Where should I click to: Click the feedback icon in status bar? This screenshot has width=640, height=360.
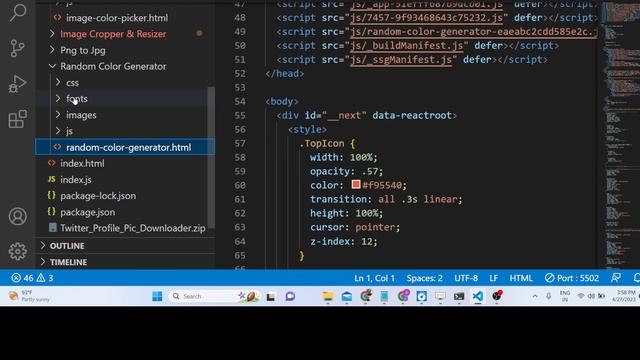point(616,278)
